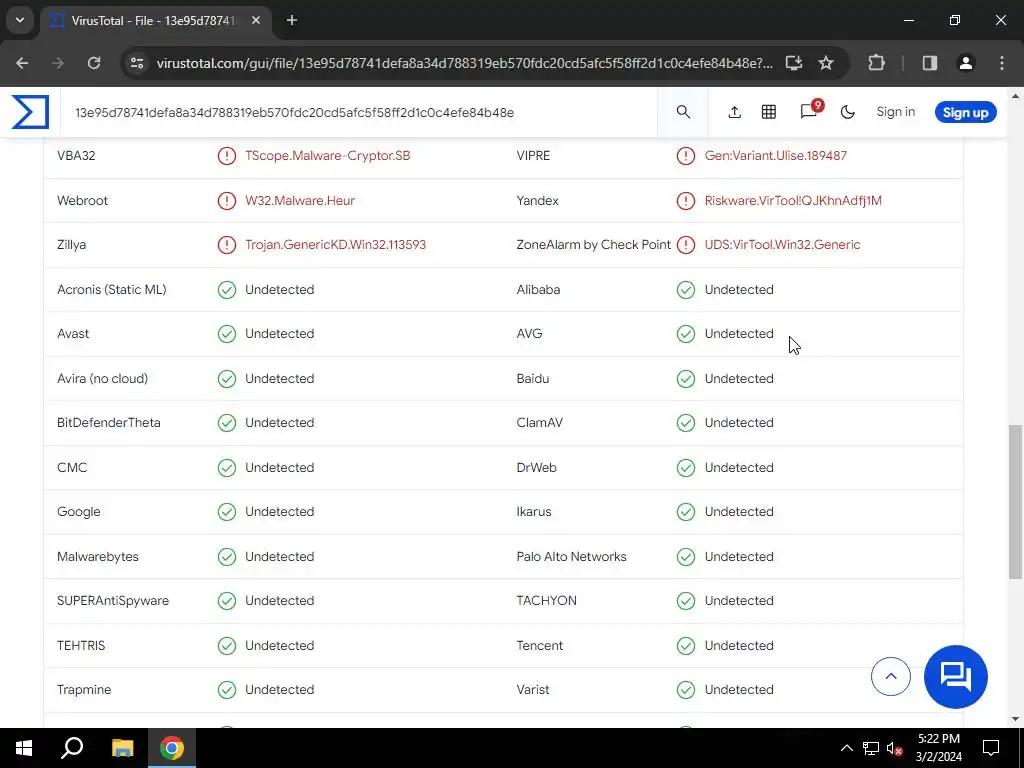Image resolution: width=1024 pixels, height=768 pixels.
Task: Select the VirusTotal File tab
Action: (155, 21)
